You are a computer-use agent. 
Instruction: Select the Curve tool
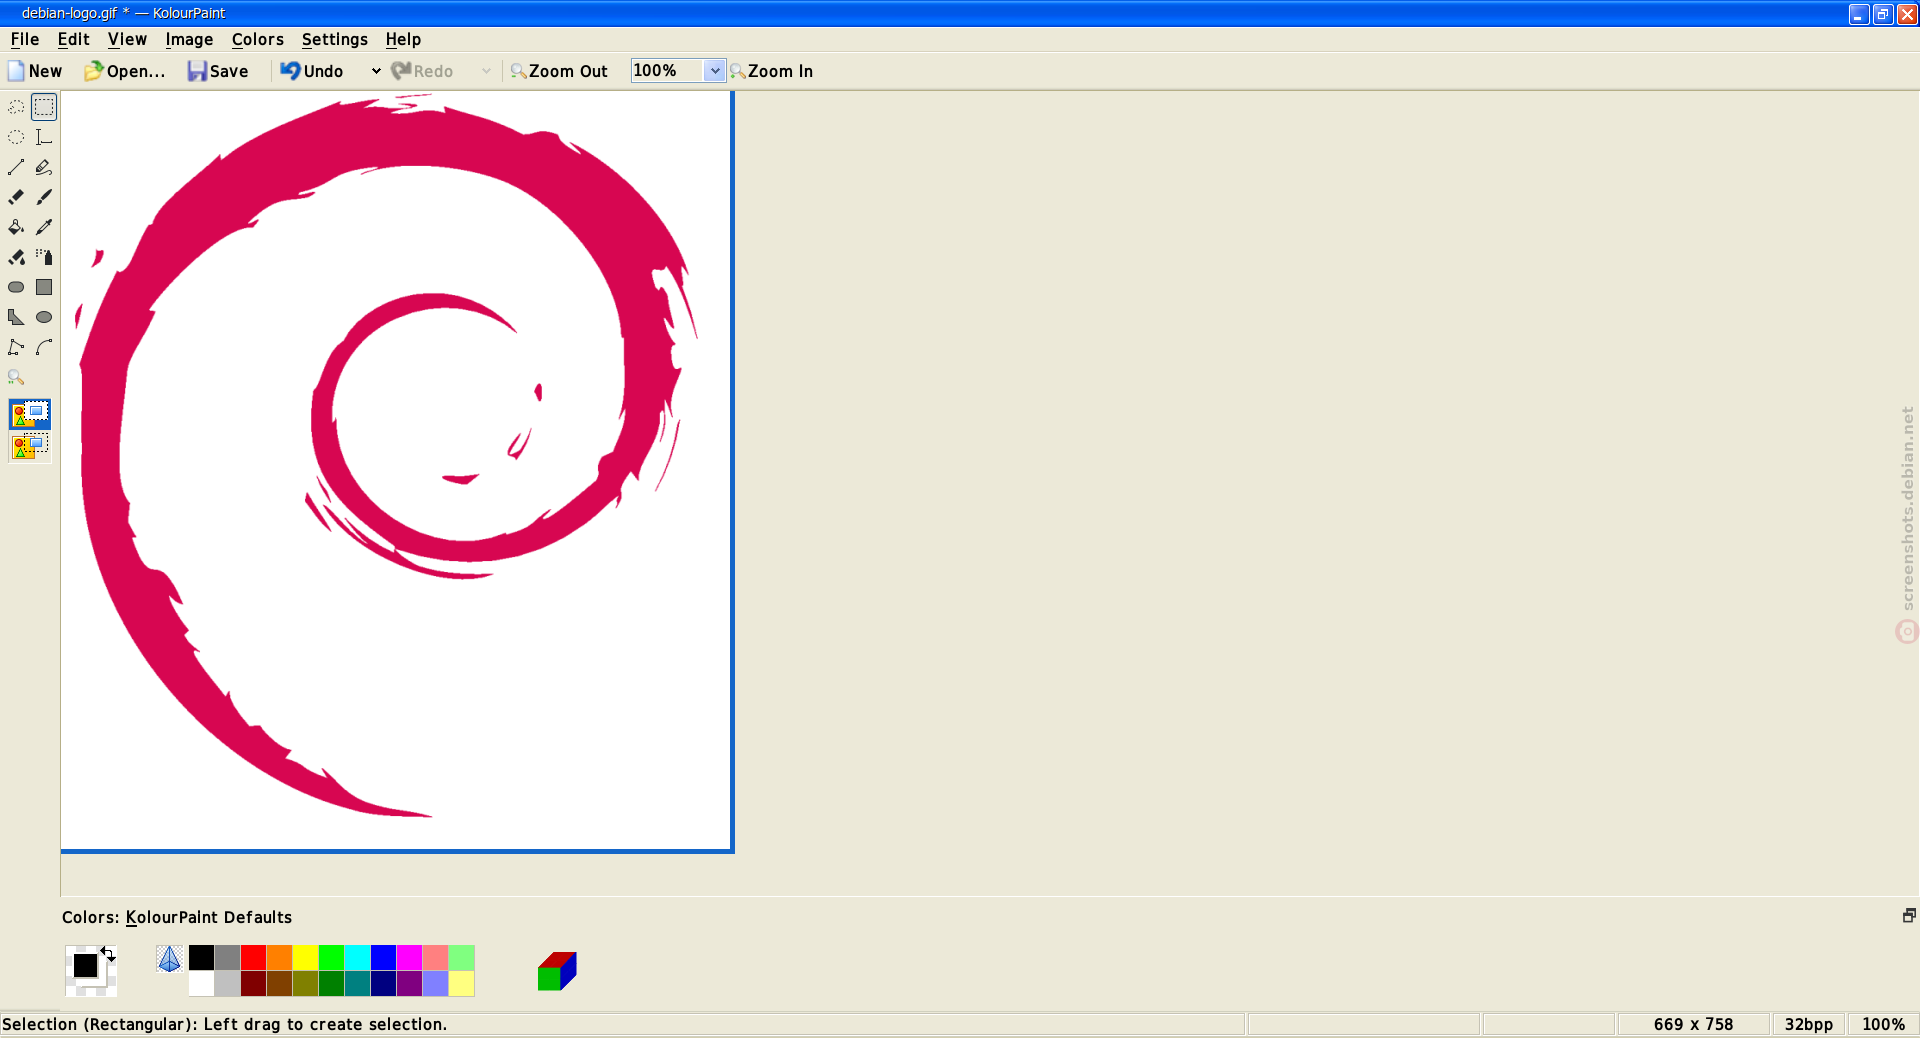[44, 347]
